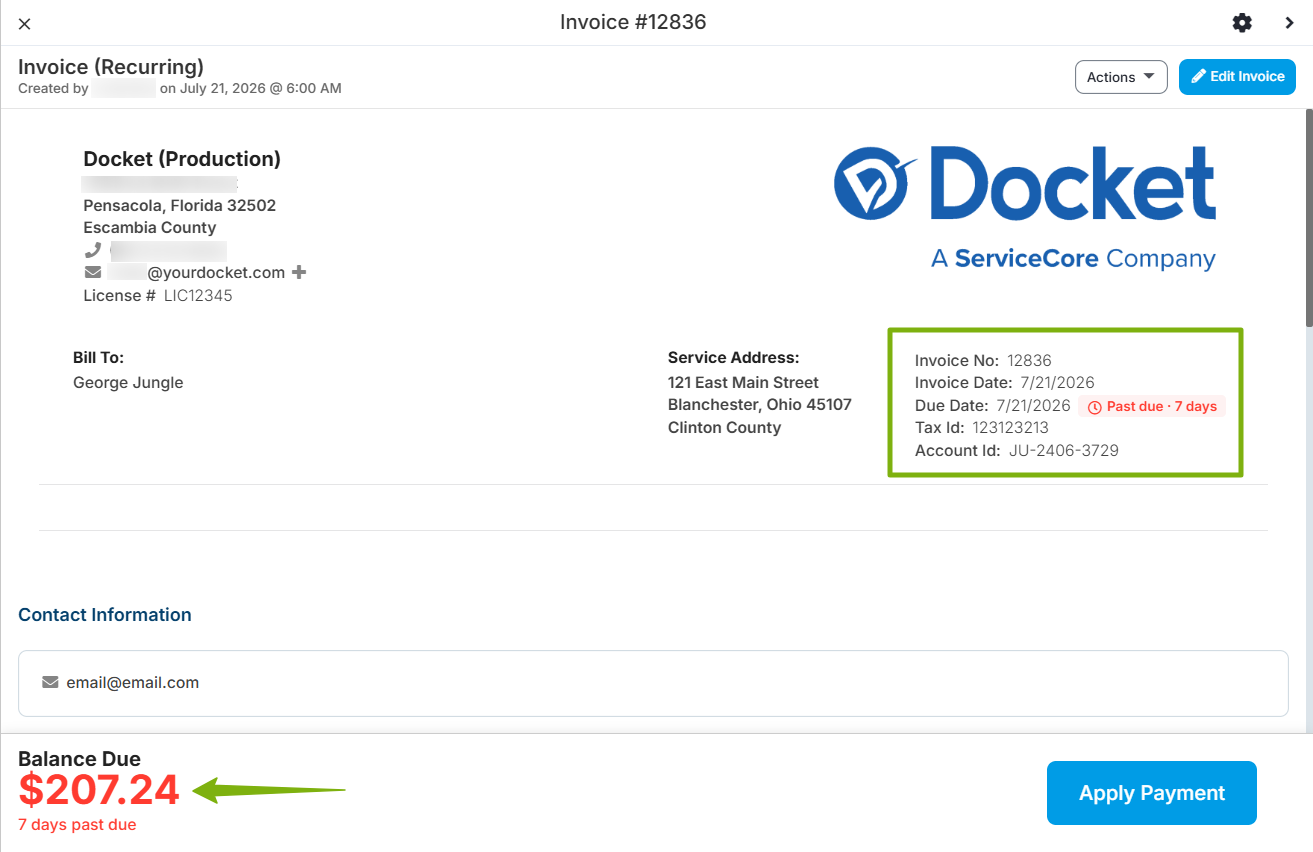The image size is (1313, 852).
Task: Click the Contact Information heading
Action: coord(105,615)
